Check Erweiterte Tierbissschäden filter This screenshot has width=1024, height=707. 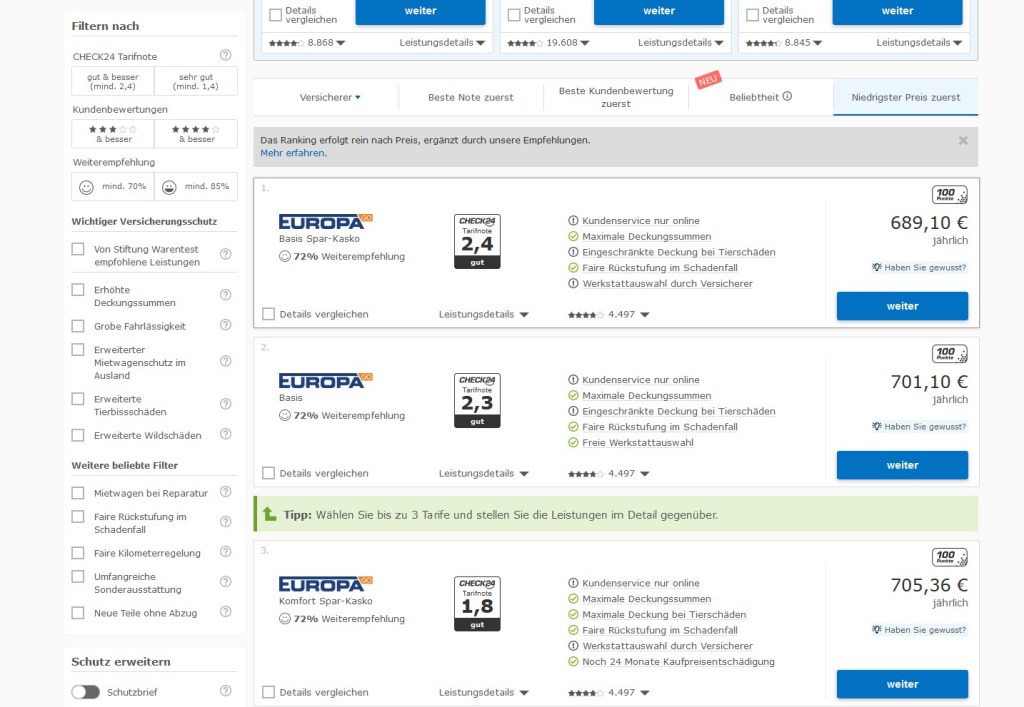pos(78,399)
